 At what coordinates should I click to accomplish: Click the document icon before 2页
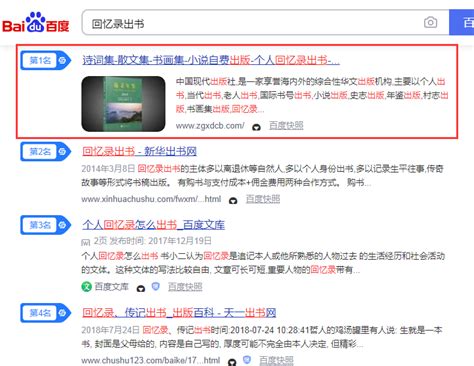(85, 242)
